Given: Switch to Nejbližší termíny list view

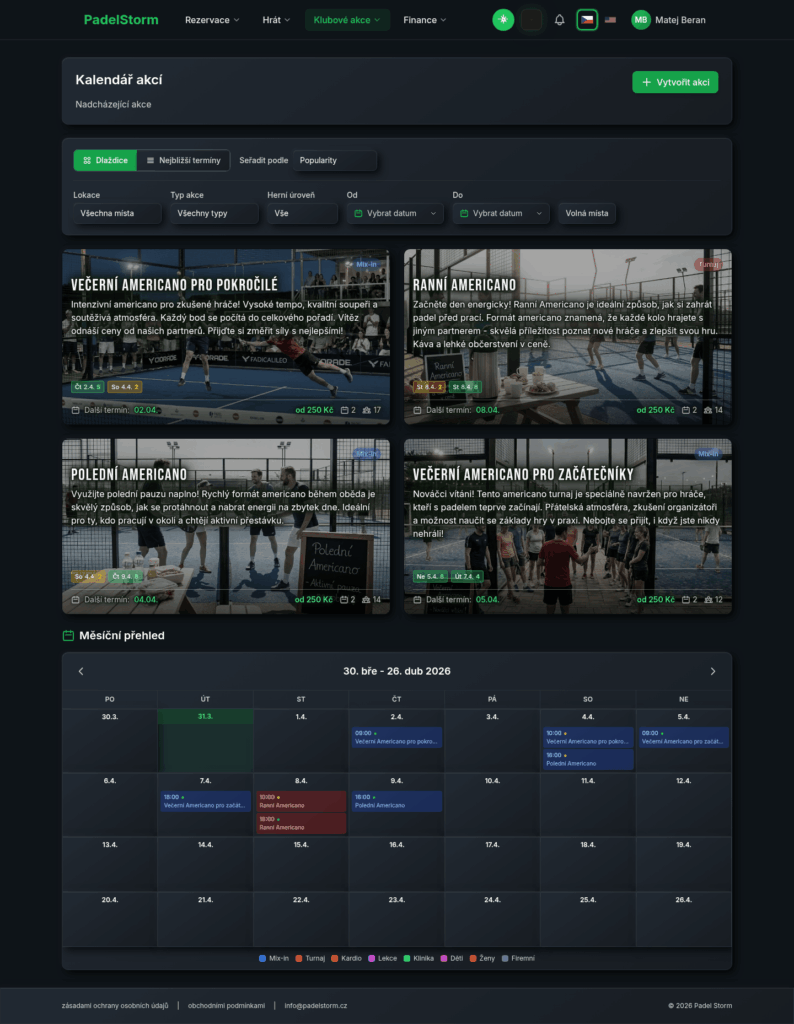Looking at the screenshot, I should tap(183, 160).
